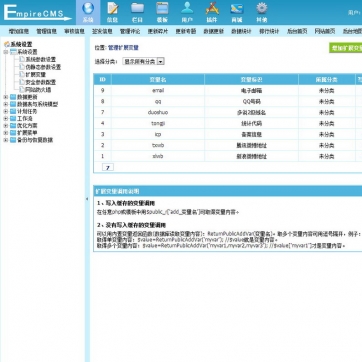Click the 变量名 column header
This screenshot has width=362, height=362.
[158, 80]
